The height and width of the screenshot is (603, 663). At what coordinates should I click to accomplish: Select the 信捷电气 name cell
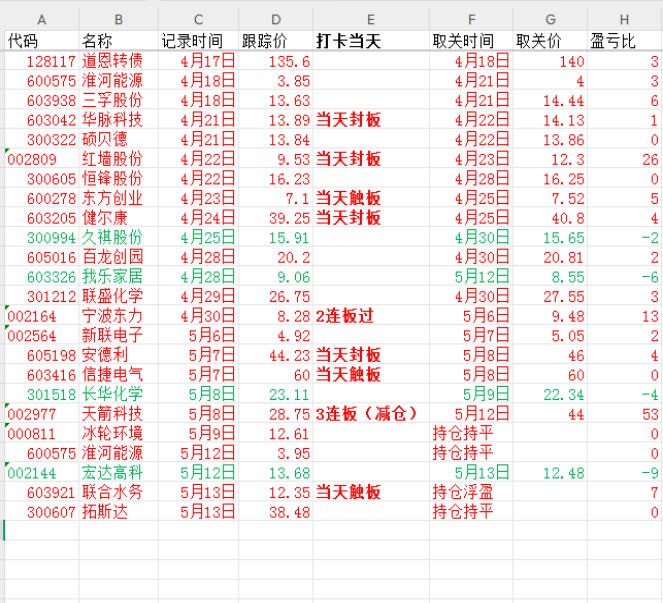[x=118, y=375]
